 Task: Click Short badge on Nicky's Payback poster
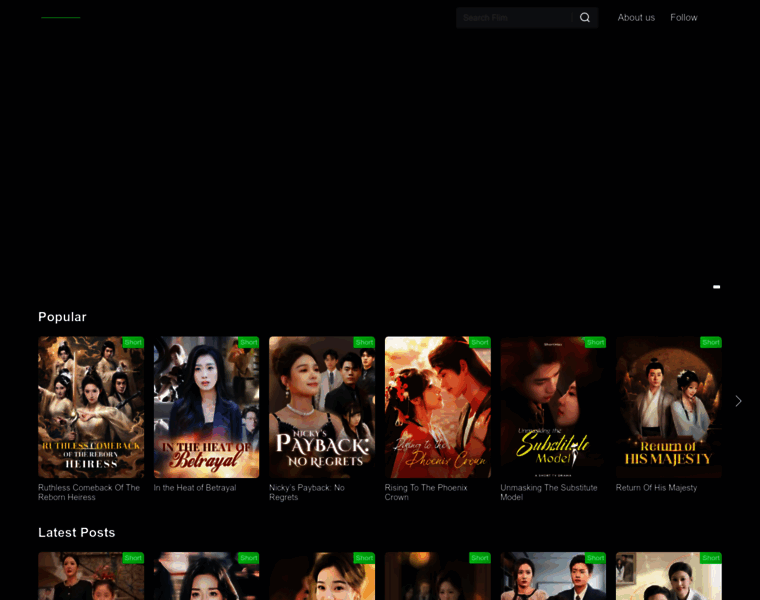pyautogui.click(x=364, y=342)
